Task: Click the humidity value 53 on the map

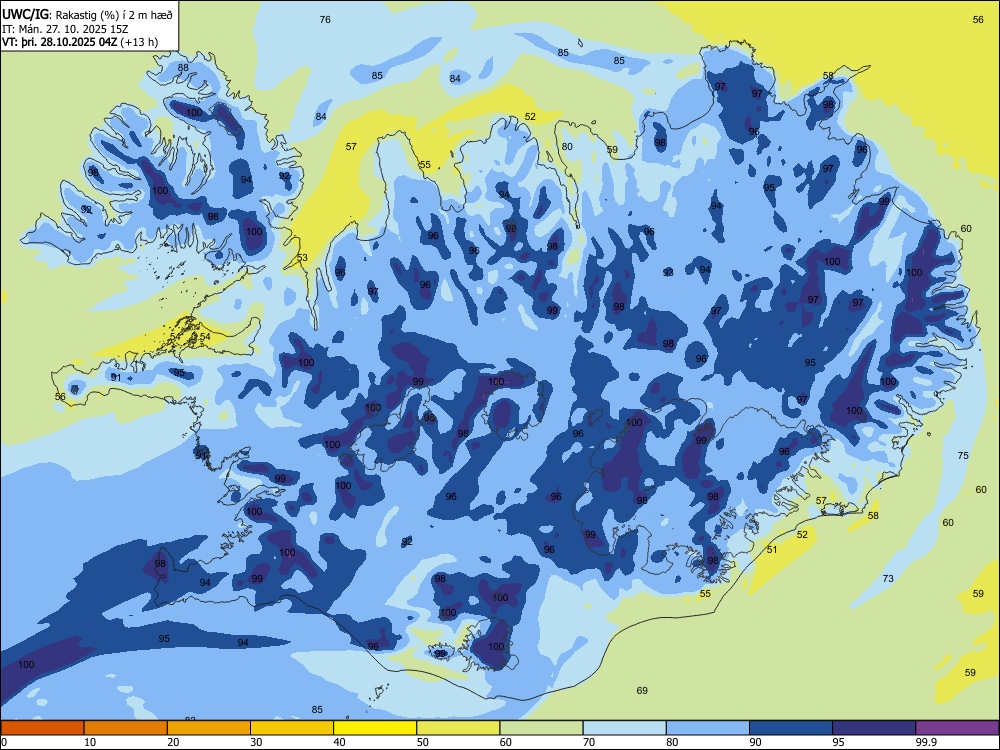Action: [302, 258]
